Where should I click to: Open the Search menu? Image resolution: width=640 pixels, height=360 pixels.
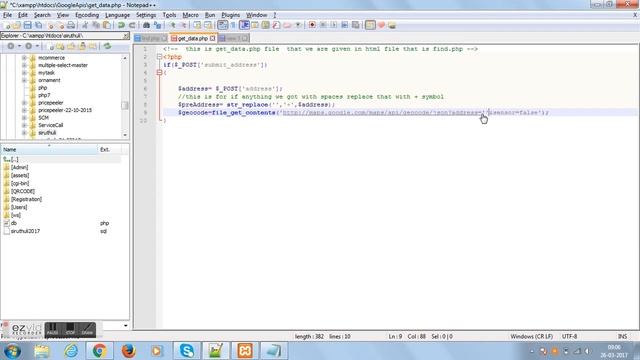(42, 15)
